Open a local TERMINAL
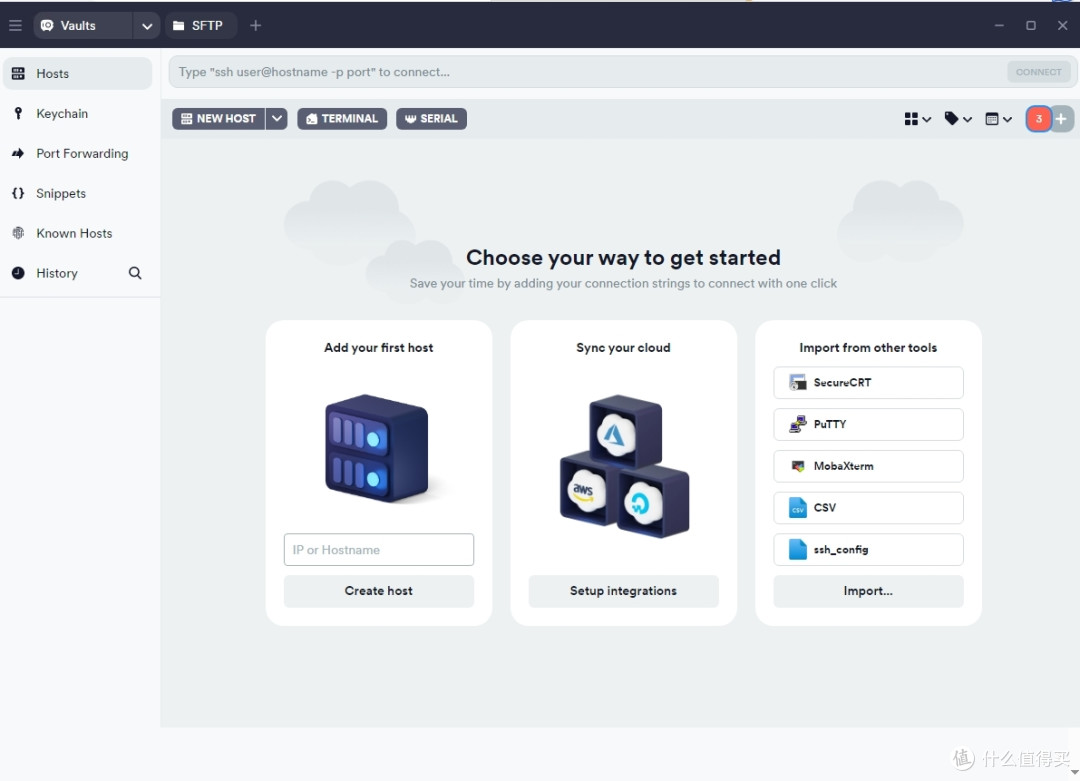The image size is (1080, 781). click(342, 118)
